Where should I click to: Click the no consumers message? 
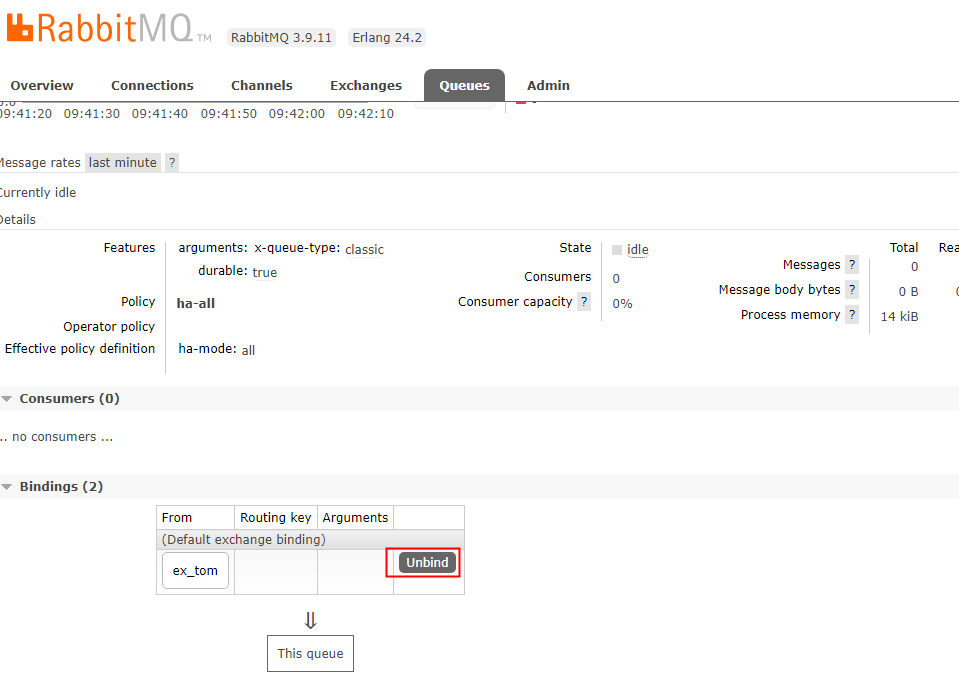click(x=57, y=437)
